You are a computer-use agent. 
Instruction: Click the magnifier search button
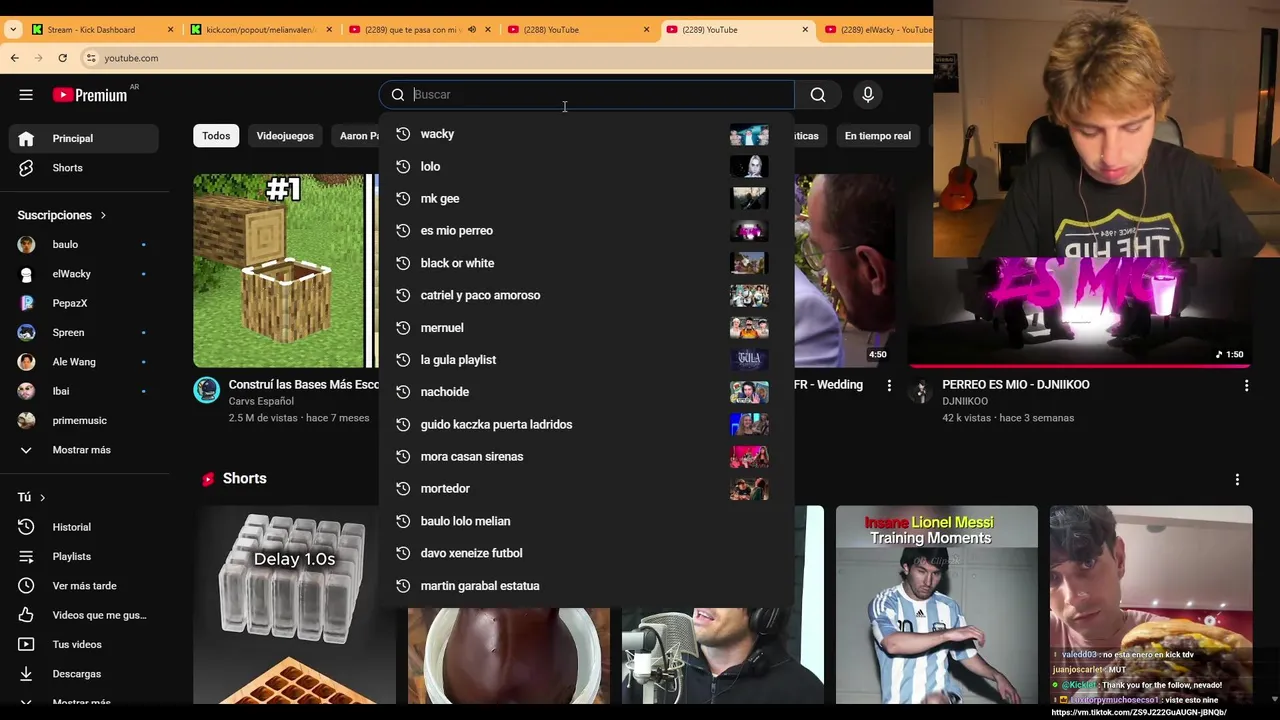(818, 95)
